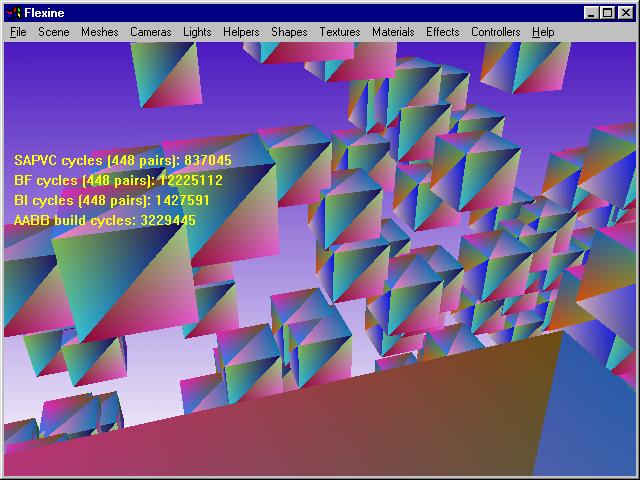Viewport: 640px width, 480px height.
Task: Minimize the Flexine window
Action: (591, 13)
